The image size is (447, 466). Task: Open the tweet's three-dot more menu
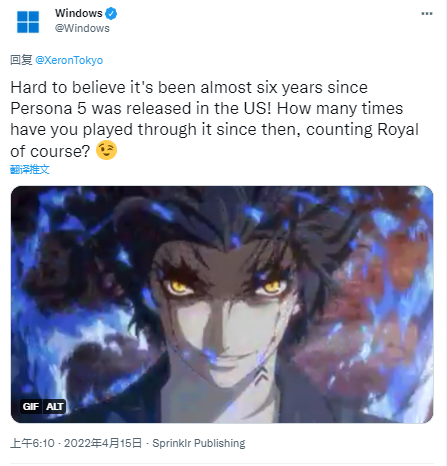(427, 14)
